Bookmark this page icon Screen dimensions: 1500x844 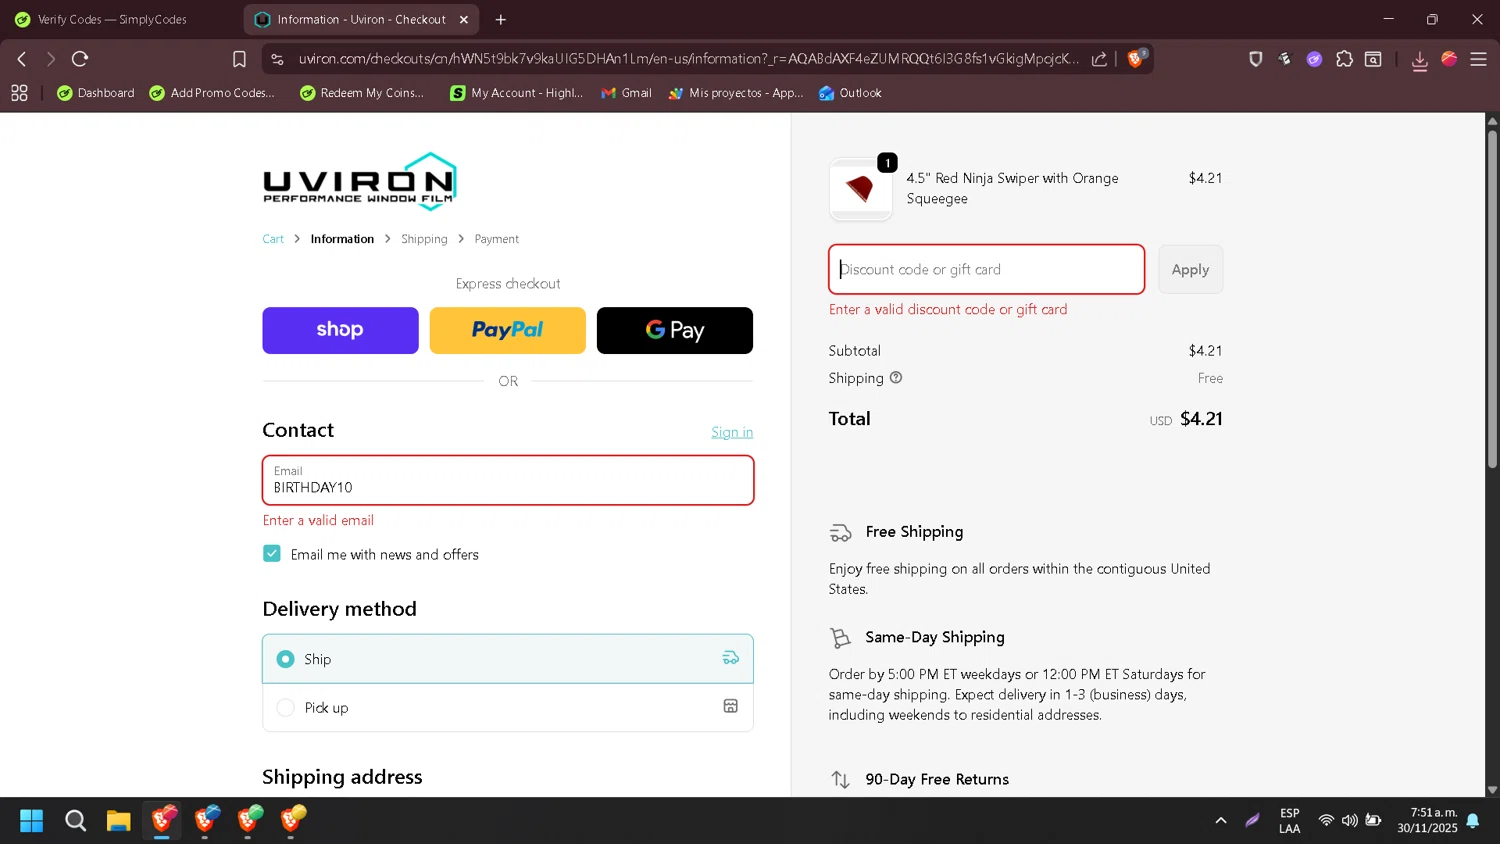(x=239, y=59)
